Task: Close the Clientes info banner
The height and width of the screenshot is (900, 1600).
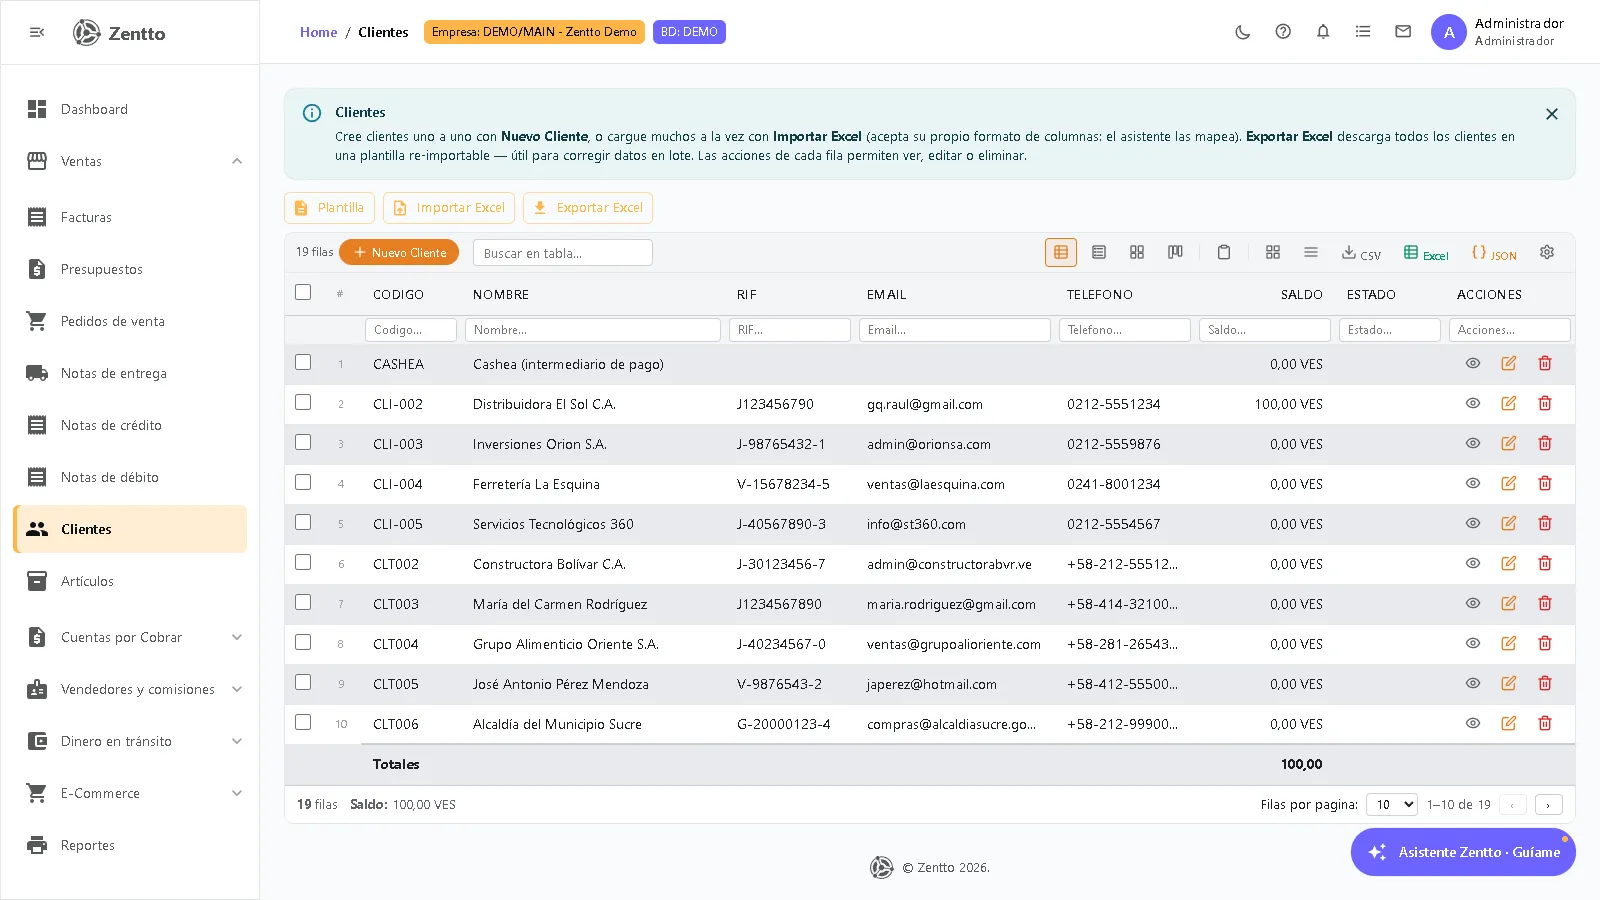Action: click(x=1552, y=114)
